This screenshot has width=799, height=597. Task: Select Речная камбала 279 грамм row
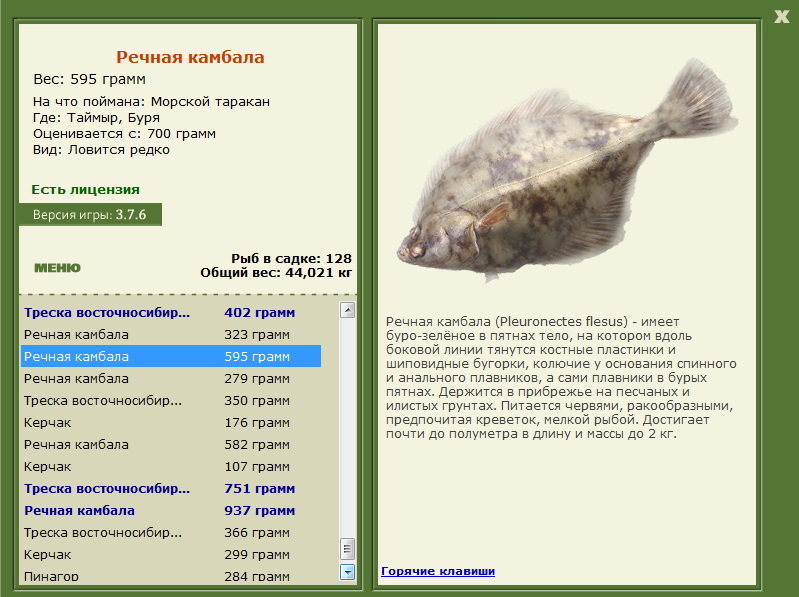[x=171, y=378]
